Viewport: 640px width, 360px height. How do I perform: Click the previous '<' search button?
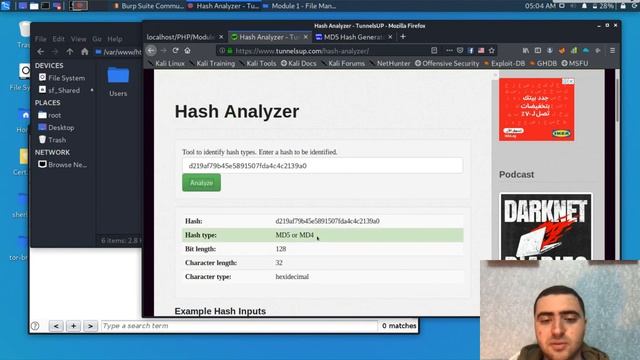56,326
